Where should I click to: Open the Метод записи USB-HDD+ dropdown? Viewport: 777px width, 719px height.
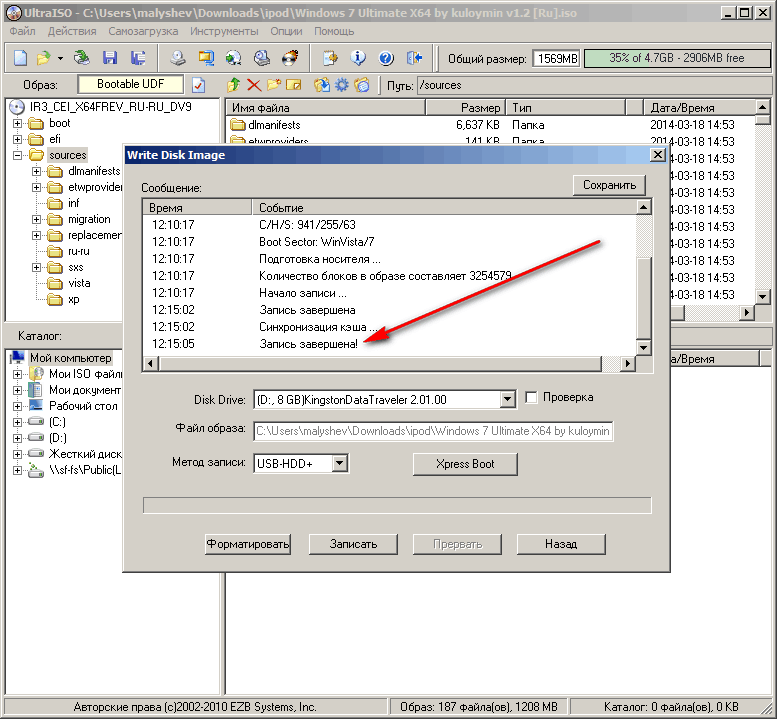(339, 464)
